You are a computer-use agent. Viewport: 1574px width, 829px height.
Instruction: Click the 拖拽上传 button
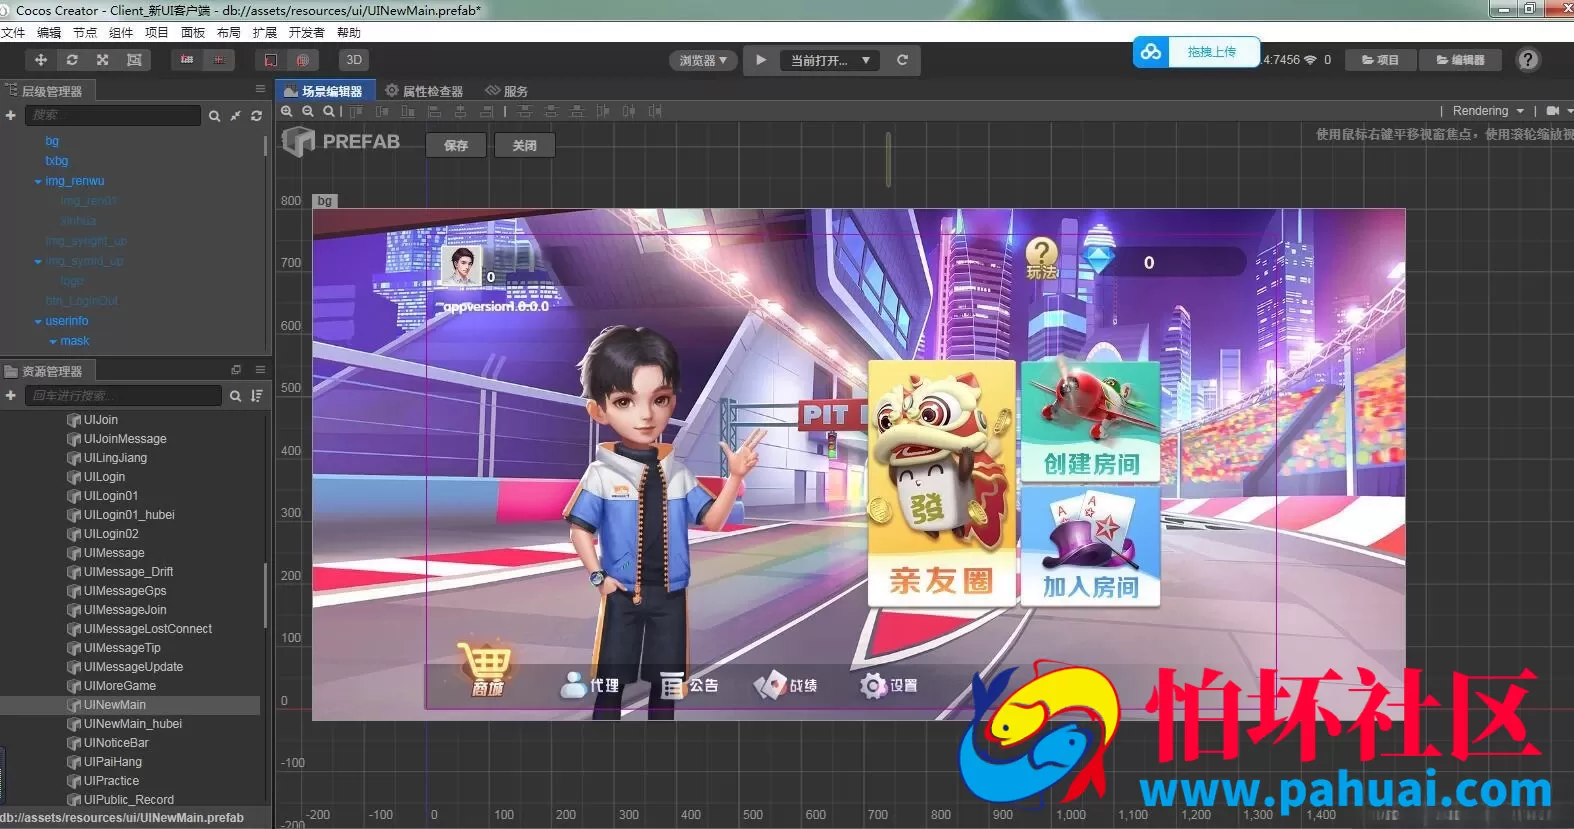pos(1212,52)
